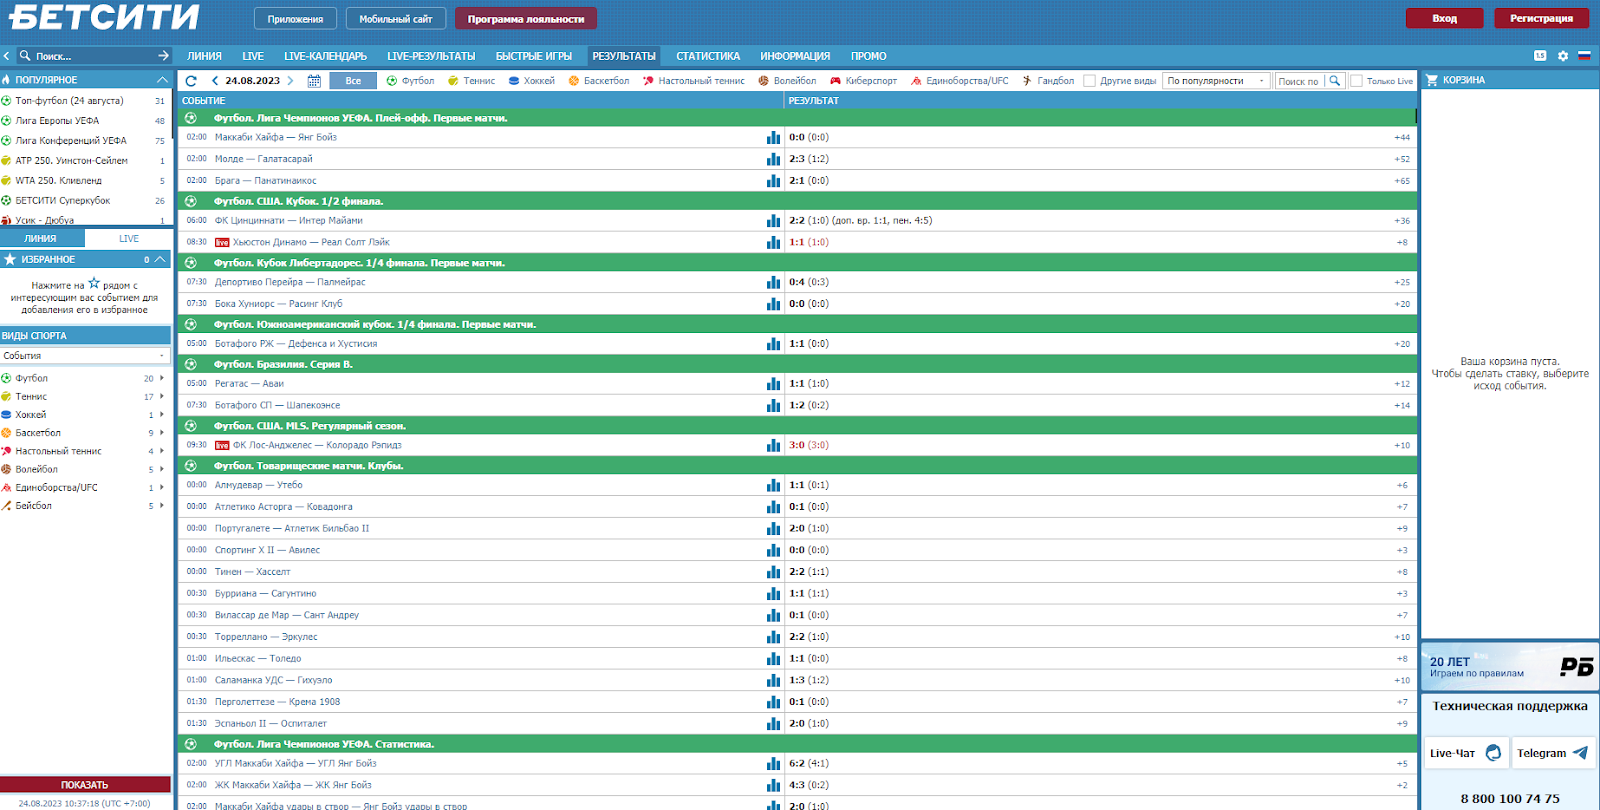Screen dimensions: 1600x810
Task: Collapse left sidebar with back chevron
Action: [6, 56]
